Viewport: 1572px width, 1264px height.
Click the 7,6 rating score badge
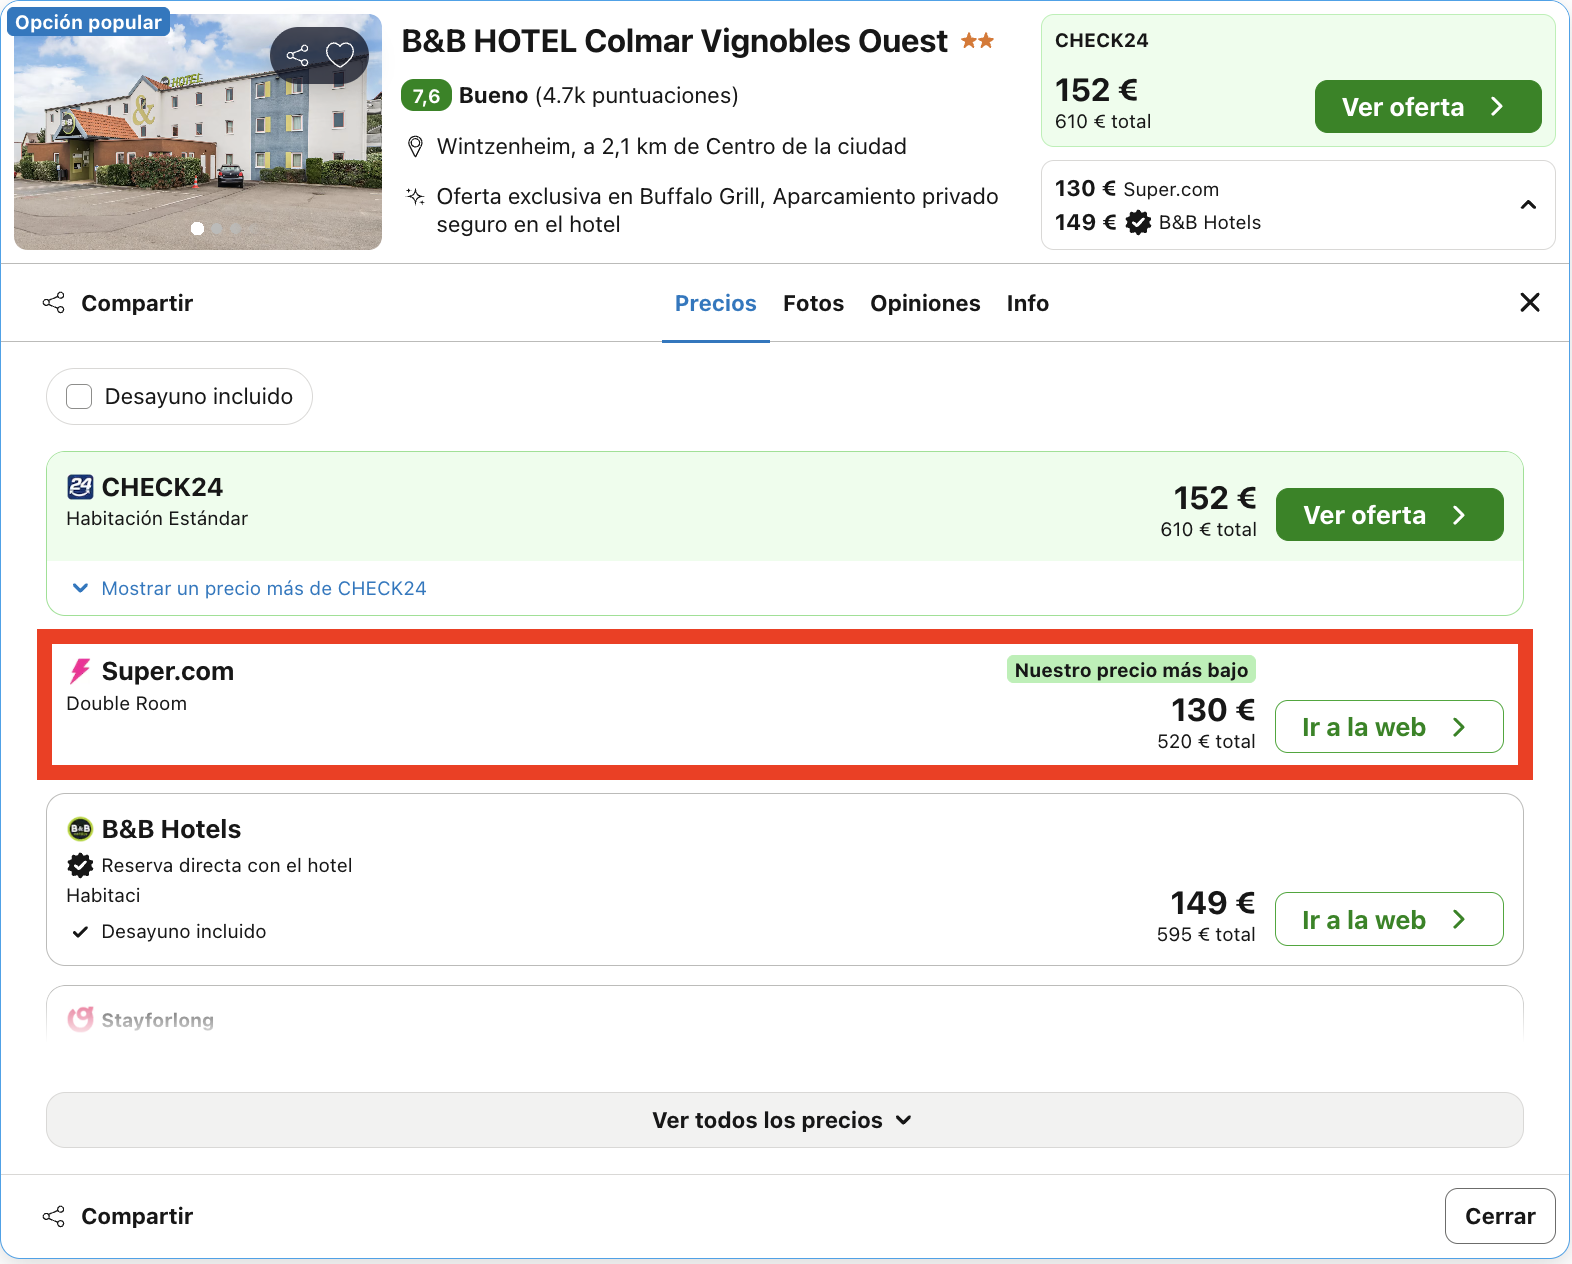coord(426,96)
